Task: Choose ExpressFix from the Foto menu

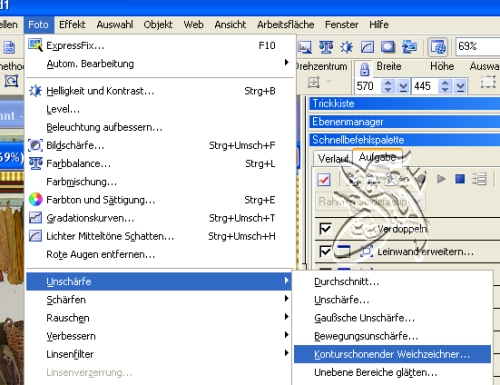Action: click(160, 45)
